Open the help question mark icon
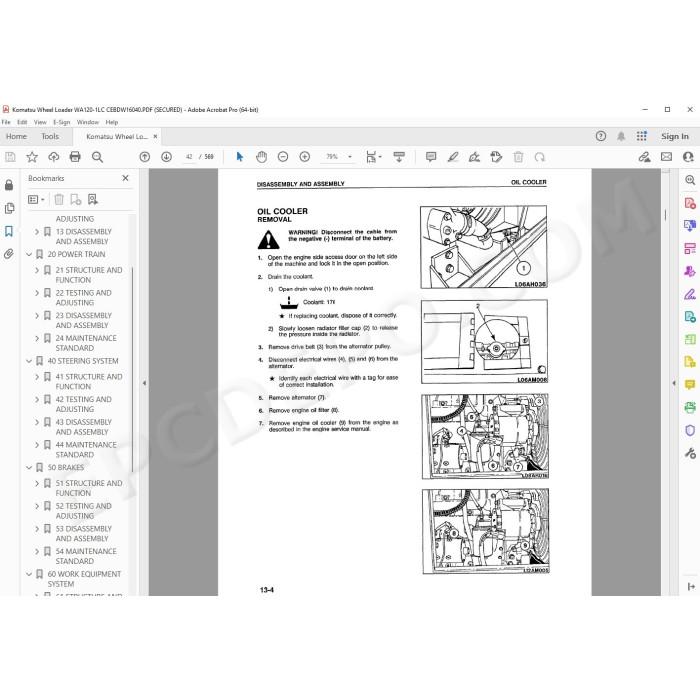700x700 pixels. tap(601, 136)
